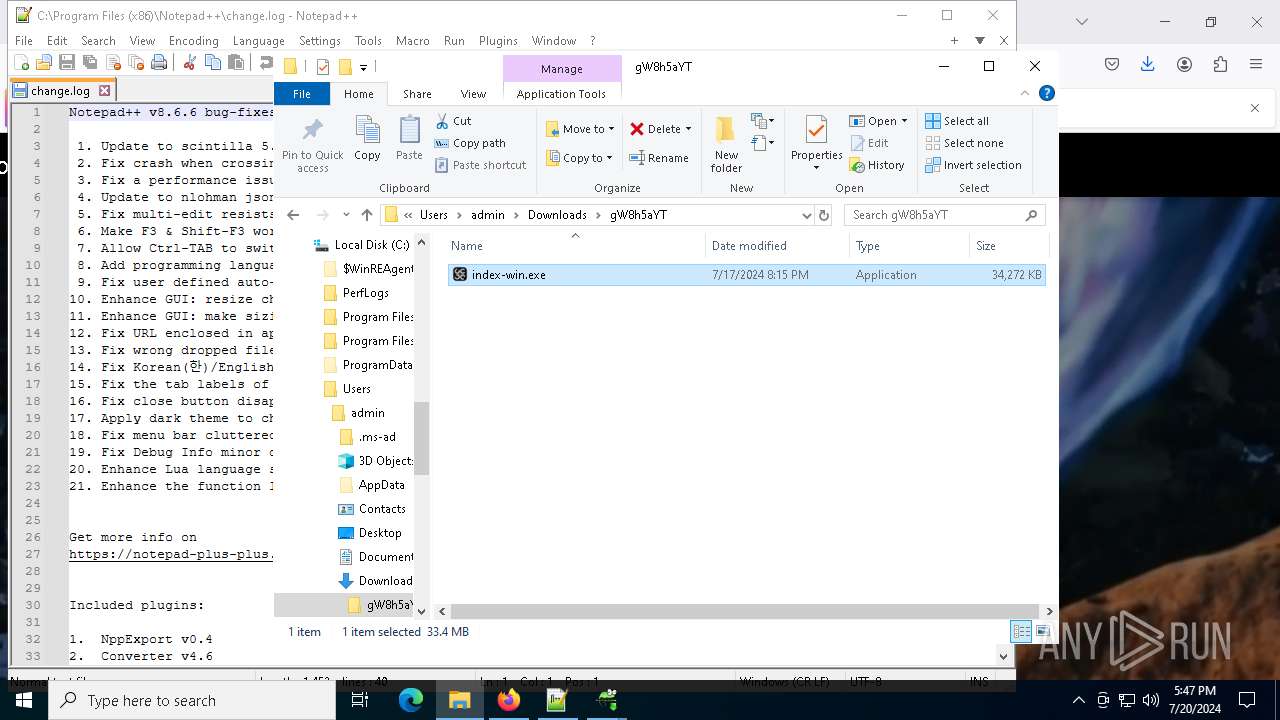1280x720 pixels.
Task: Click Cut in Explorer Clipboard group
Action: click(x=453, y=121)
